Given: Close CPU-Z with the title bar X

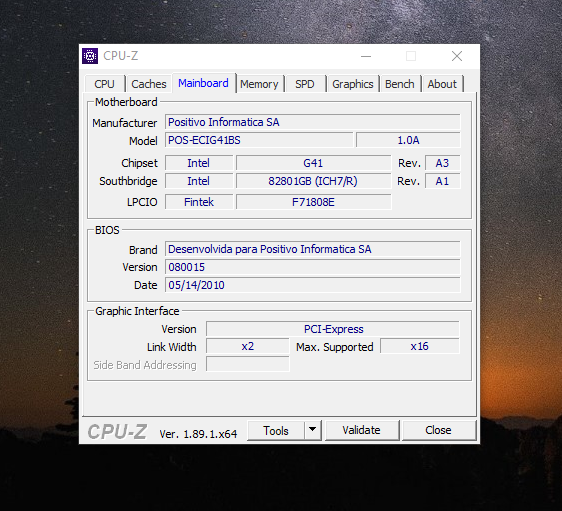Looking at the screenshot, I should pos(457,56).
